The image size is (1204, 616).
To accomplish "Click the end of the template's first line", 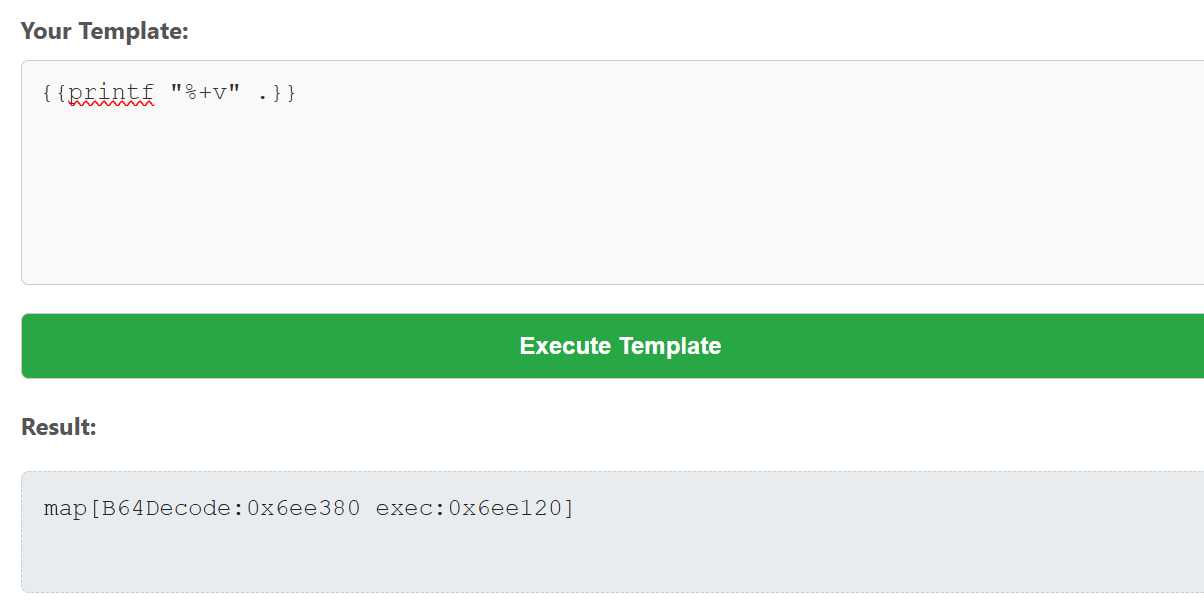I will click(x=298, y=93).
